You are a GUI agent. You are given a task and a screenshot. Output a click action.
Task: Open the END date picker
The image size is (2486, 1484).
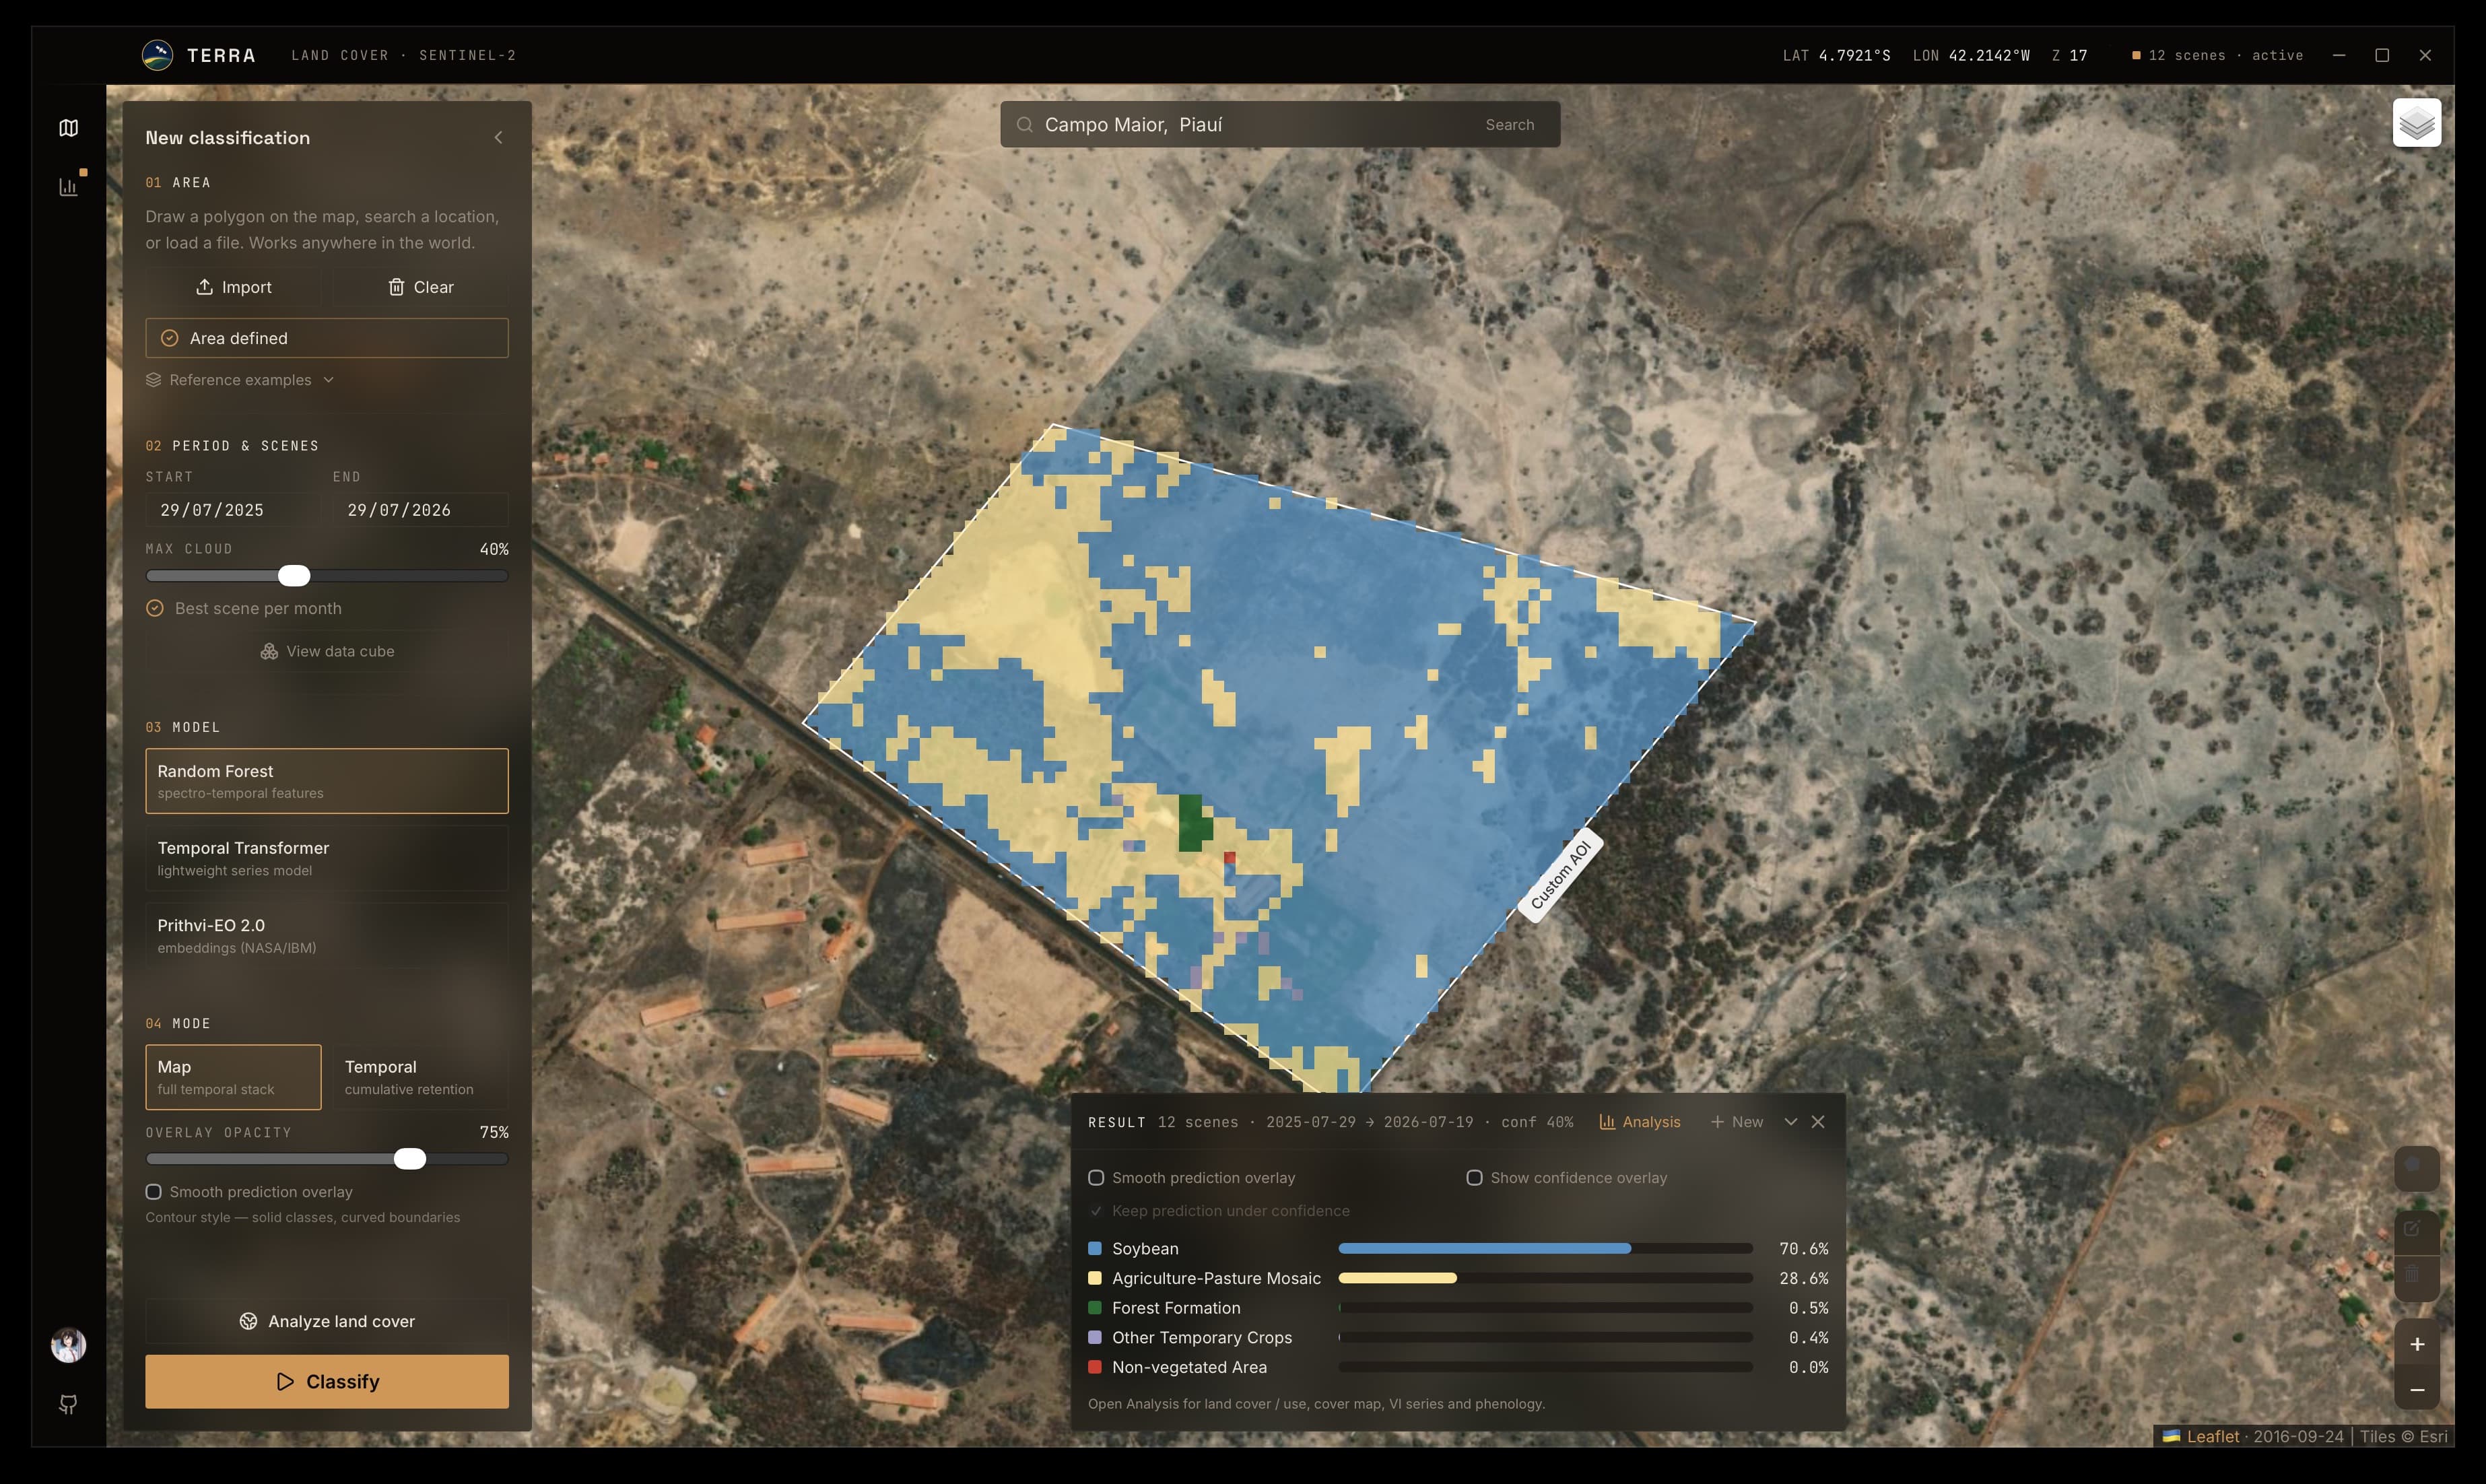(x=421, y=510)
